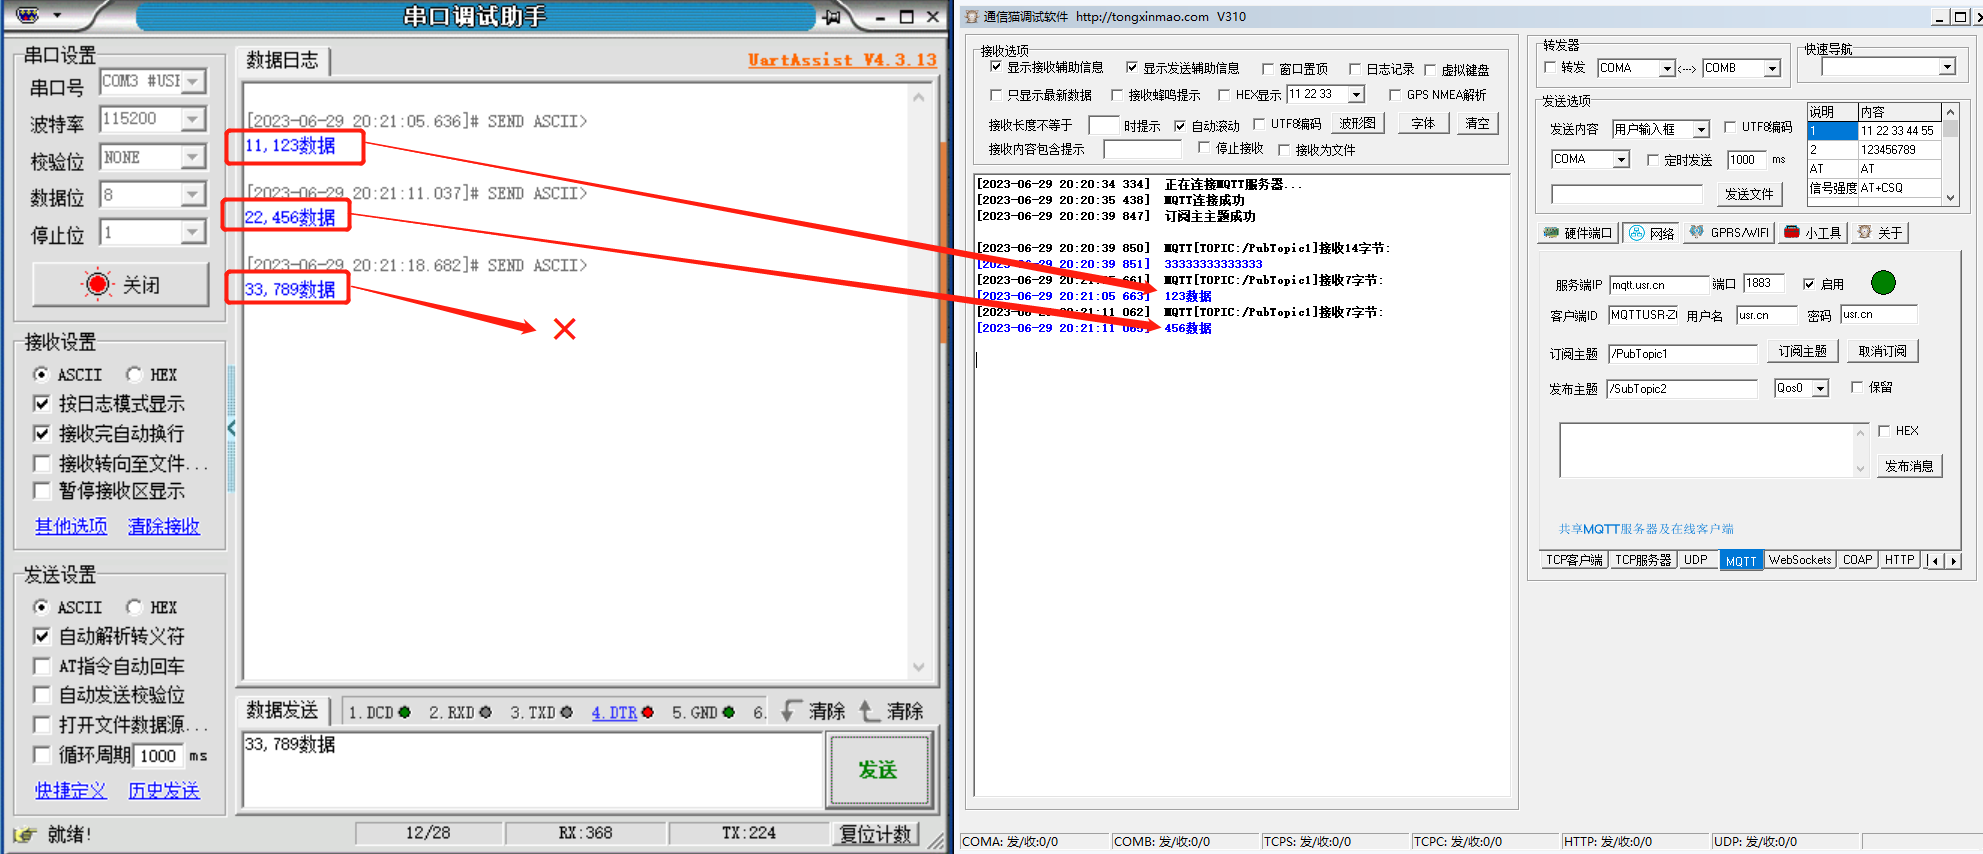Viewport: 1983px width, 854px height.
Task: Click the subscribe topic (订阅主题) button
Action: [1802, 352]
